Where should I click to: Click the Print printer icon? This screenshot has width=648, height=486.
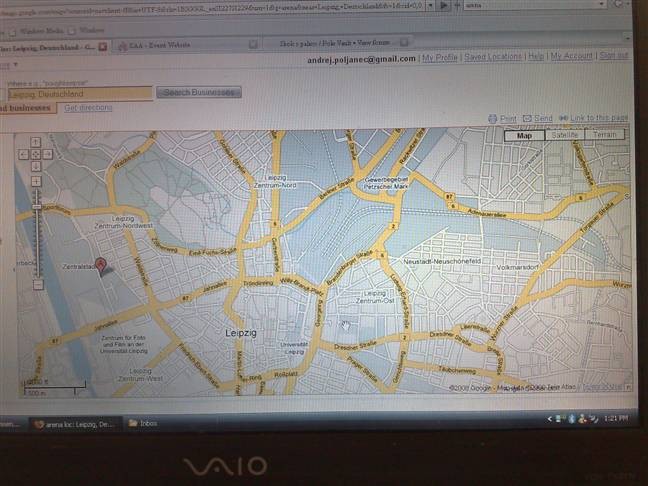click(x=492, y=119)
